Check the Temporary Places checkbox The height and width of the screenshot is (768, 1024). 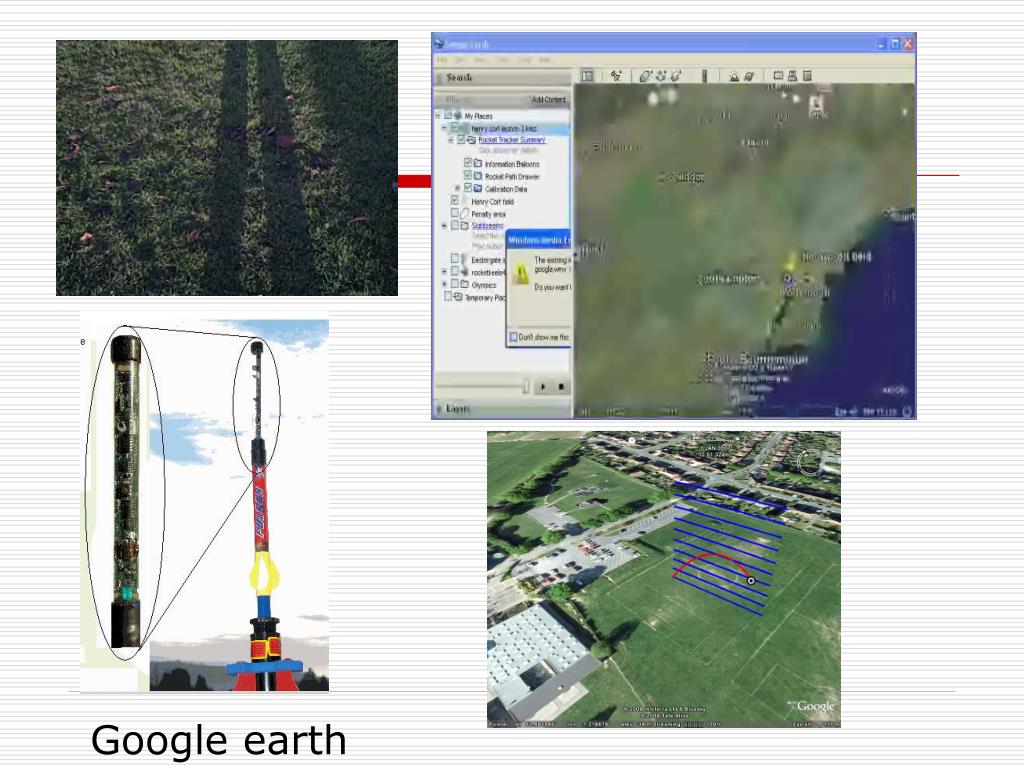(447, 296)
